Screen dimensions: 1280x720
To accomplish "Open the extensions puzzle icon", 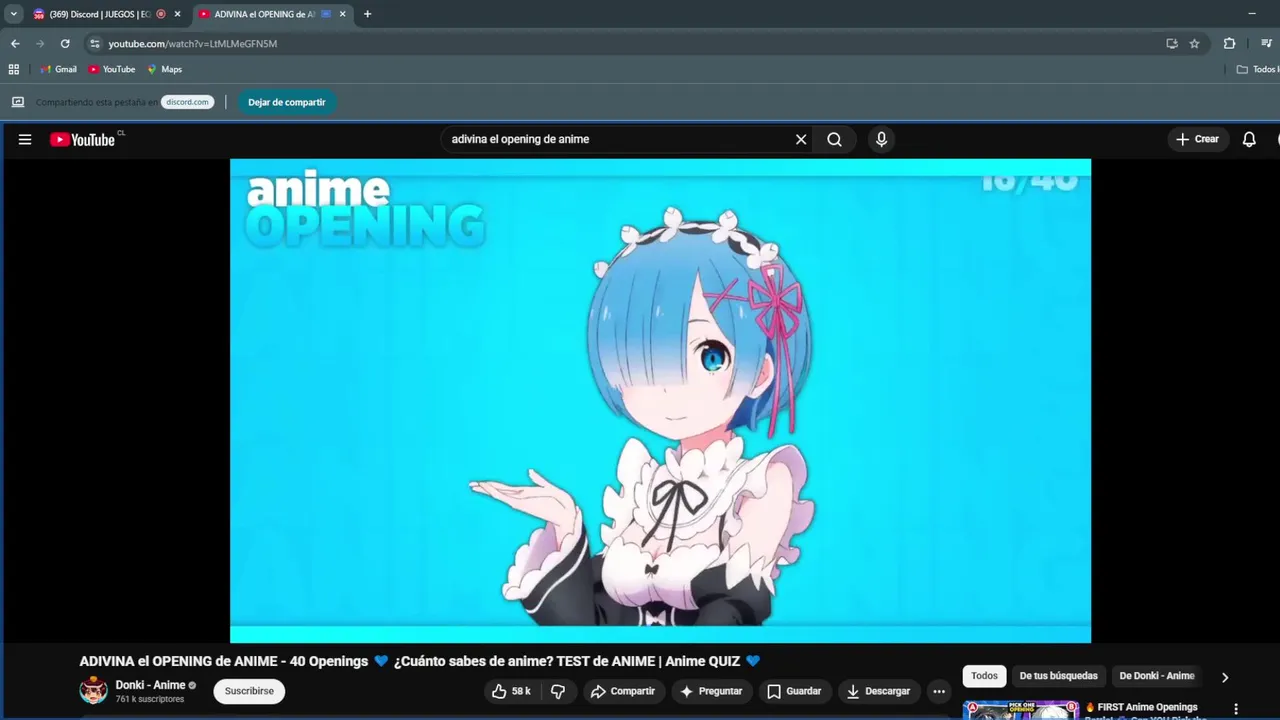I will coord(1230,44).
